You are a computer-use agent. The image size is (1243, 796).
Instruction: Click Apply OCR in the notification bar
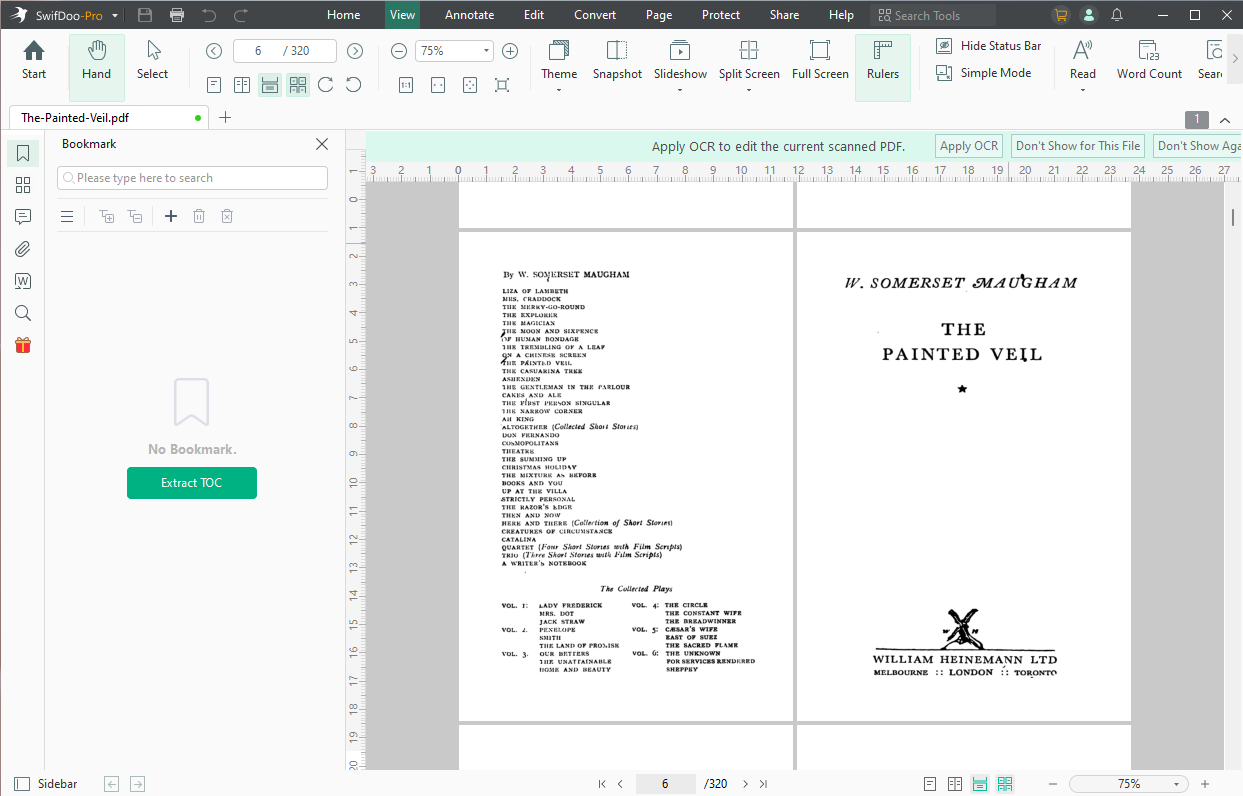click(969, 146)
